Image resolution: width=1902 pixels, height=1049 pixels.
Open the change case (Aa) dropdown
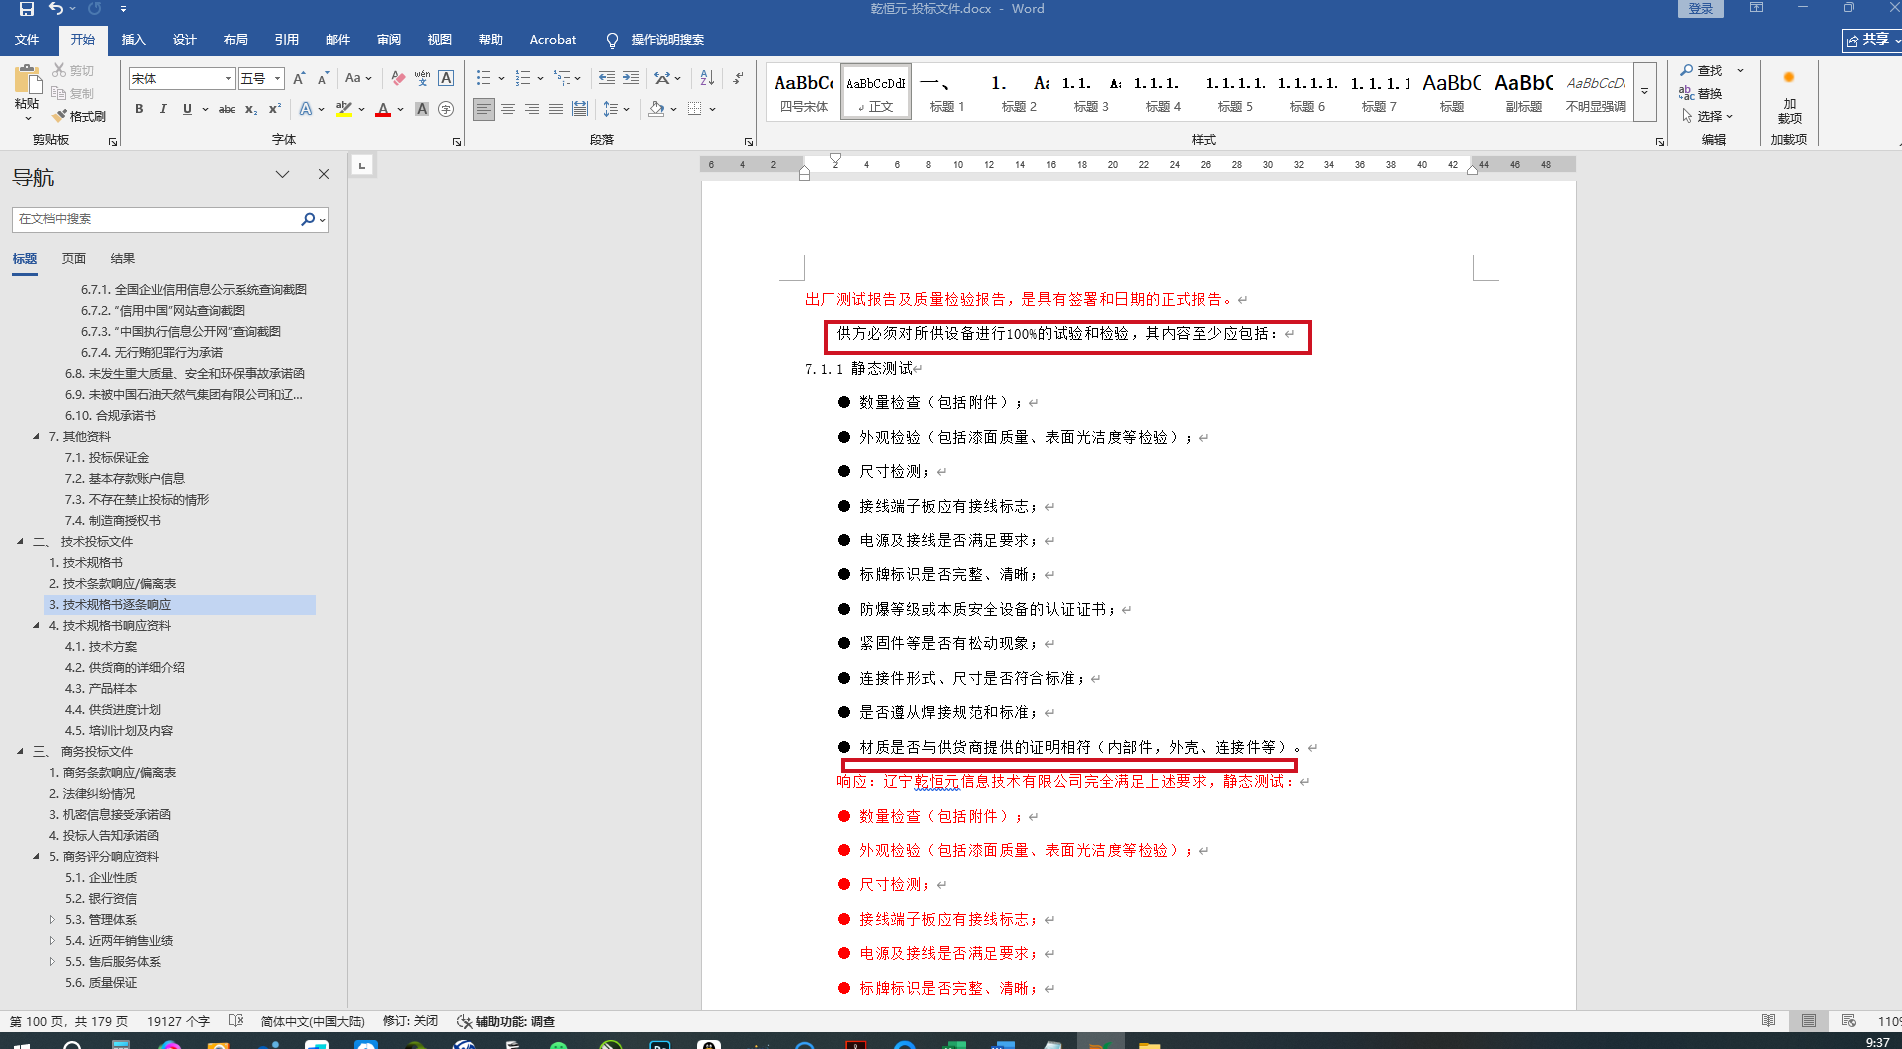click(x=358, y=78)
